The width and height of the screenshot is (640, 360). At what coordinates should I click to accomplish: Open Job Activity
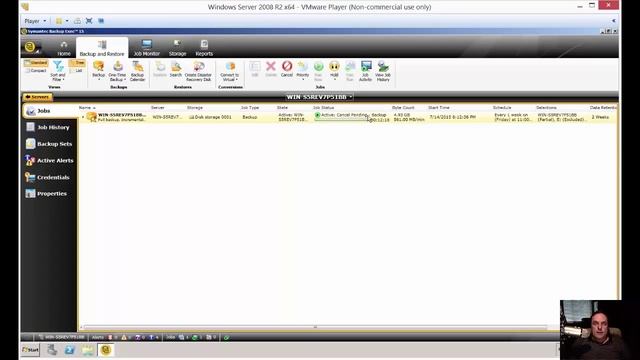coord(365,71)
